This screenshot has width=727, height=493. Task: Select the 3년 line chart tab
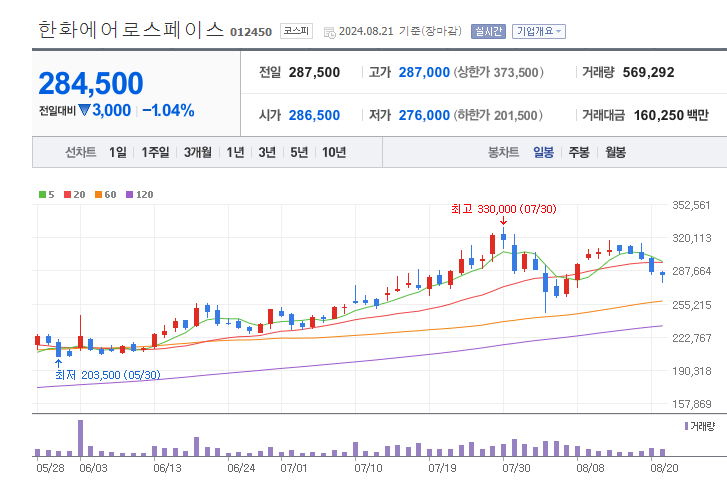267,152
